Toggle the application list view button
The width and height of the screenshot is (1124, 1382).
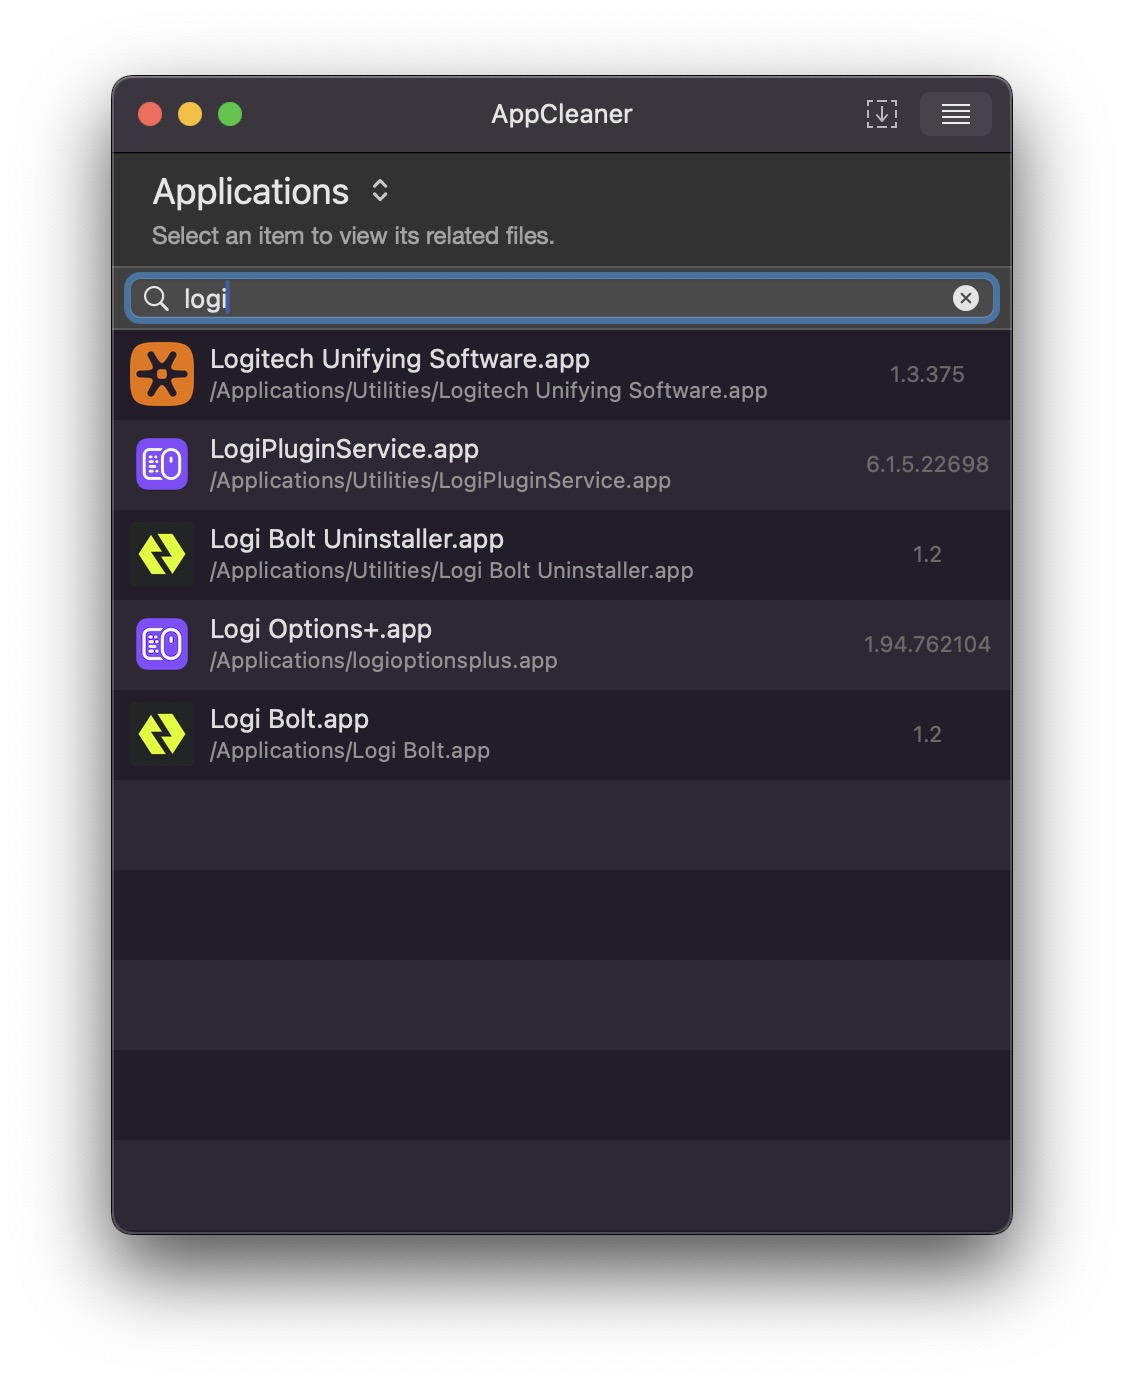[956, 114]
